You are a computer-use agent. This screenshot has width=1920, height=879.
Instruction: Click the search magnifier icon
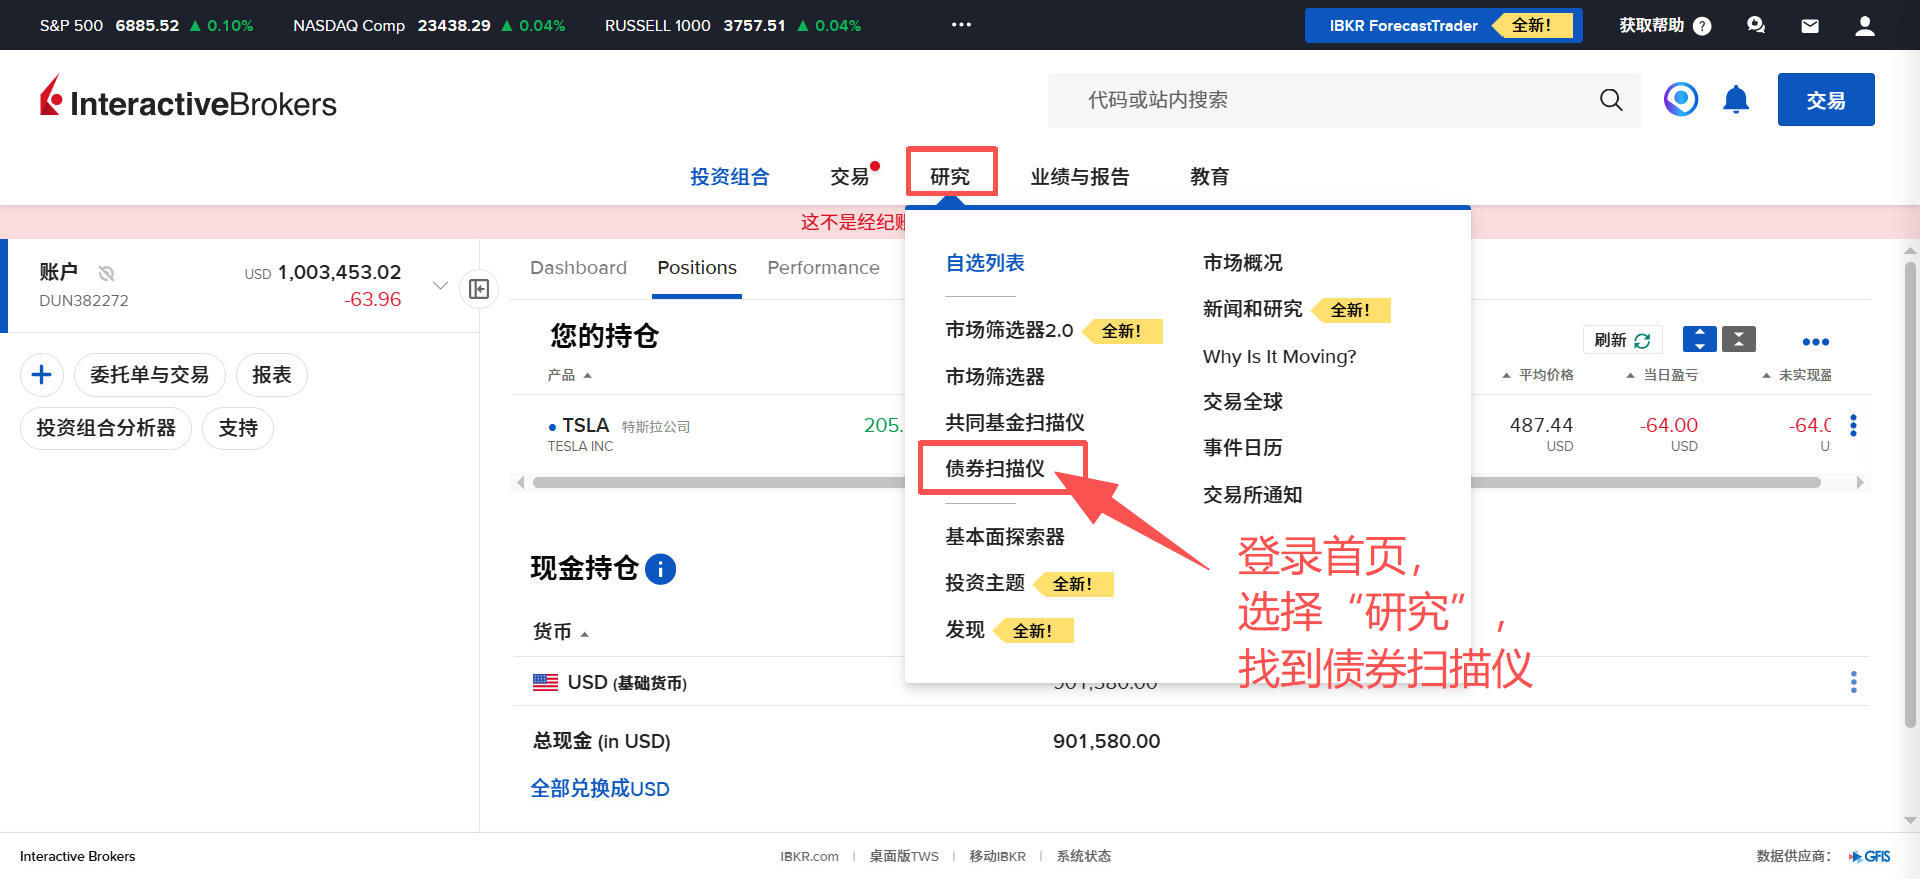click(x=1611, y=100)
